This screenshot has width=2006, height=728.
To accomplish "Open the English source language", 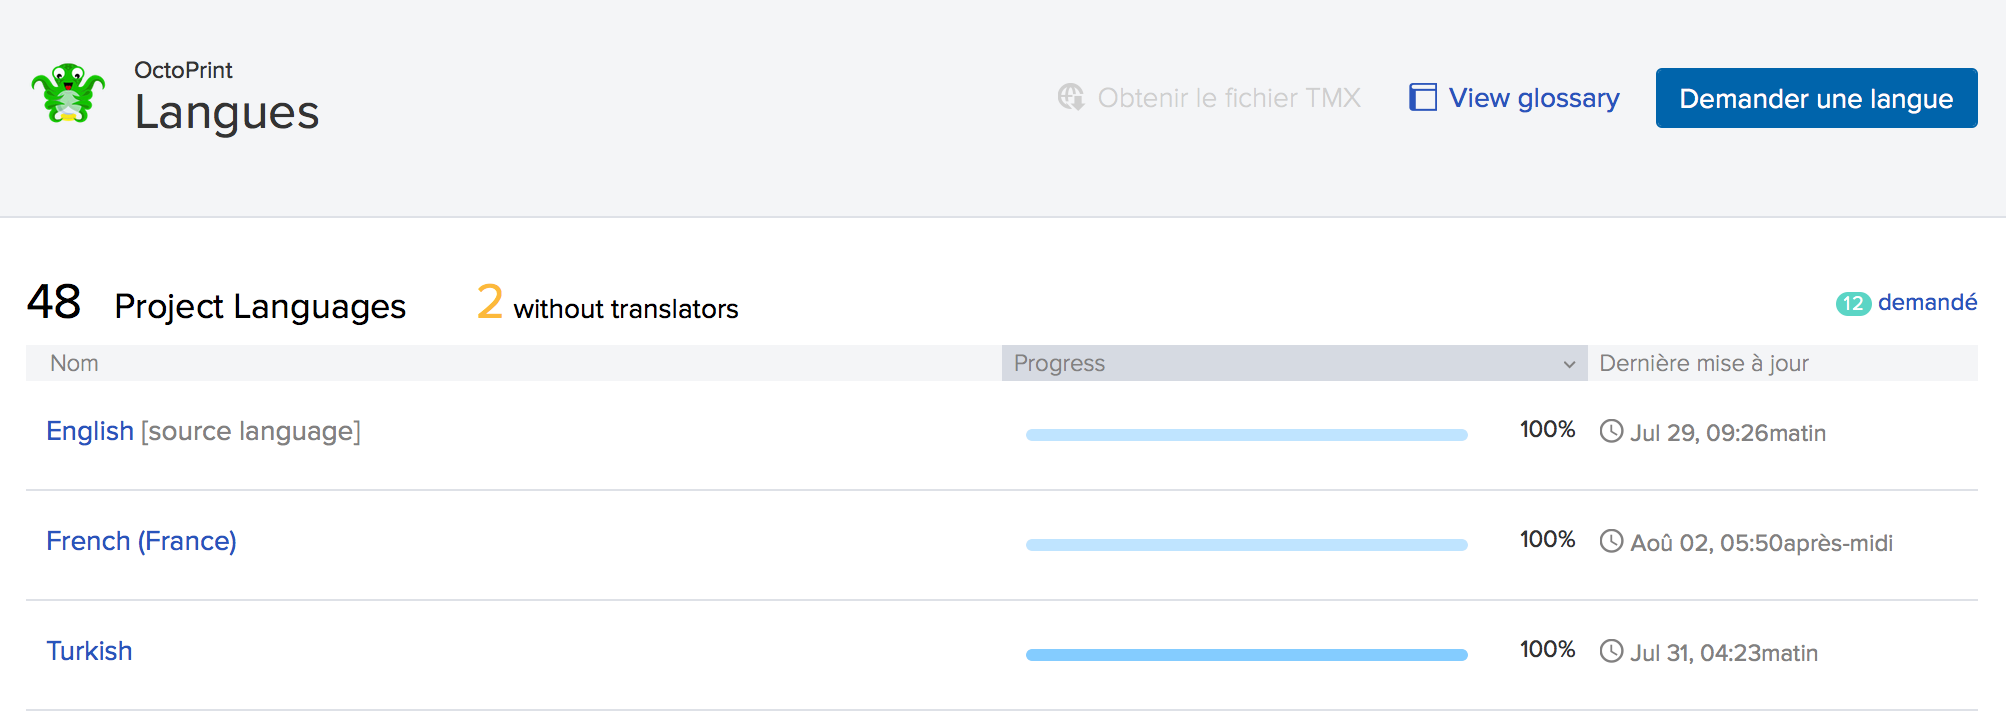I will pyautogui.click(x=90, y=431).
